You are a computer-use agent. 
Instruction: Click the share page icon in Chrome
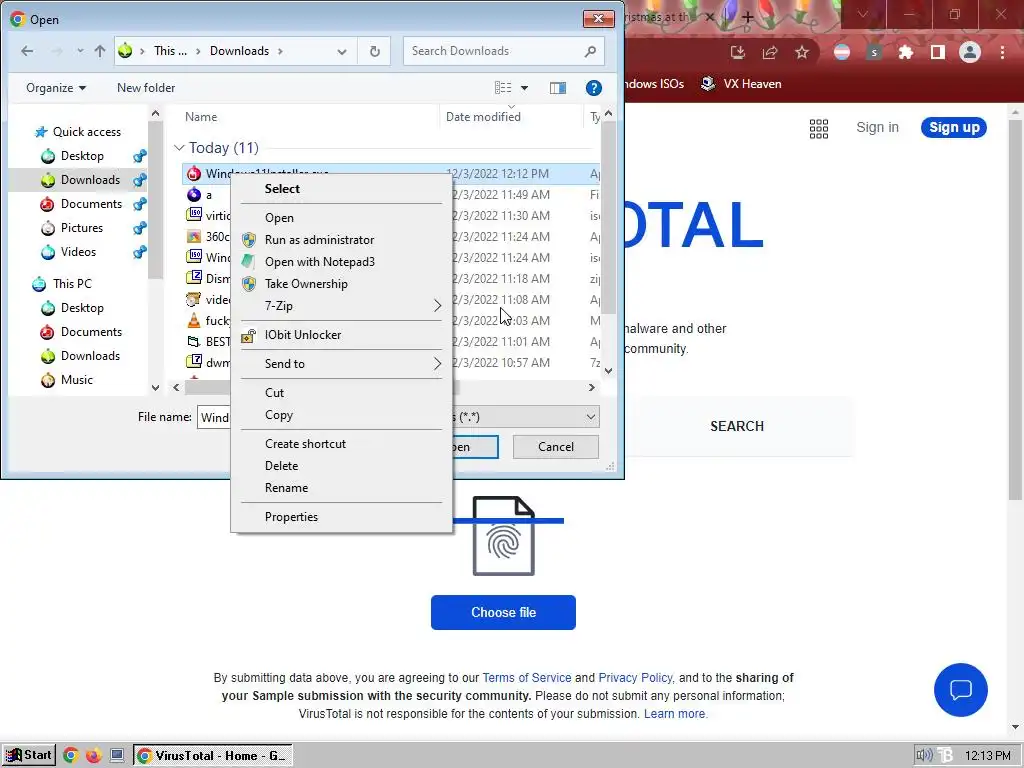click(x=770, y=53)
